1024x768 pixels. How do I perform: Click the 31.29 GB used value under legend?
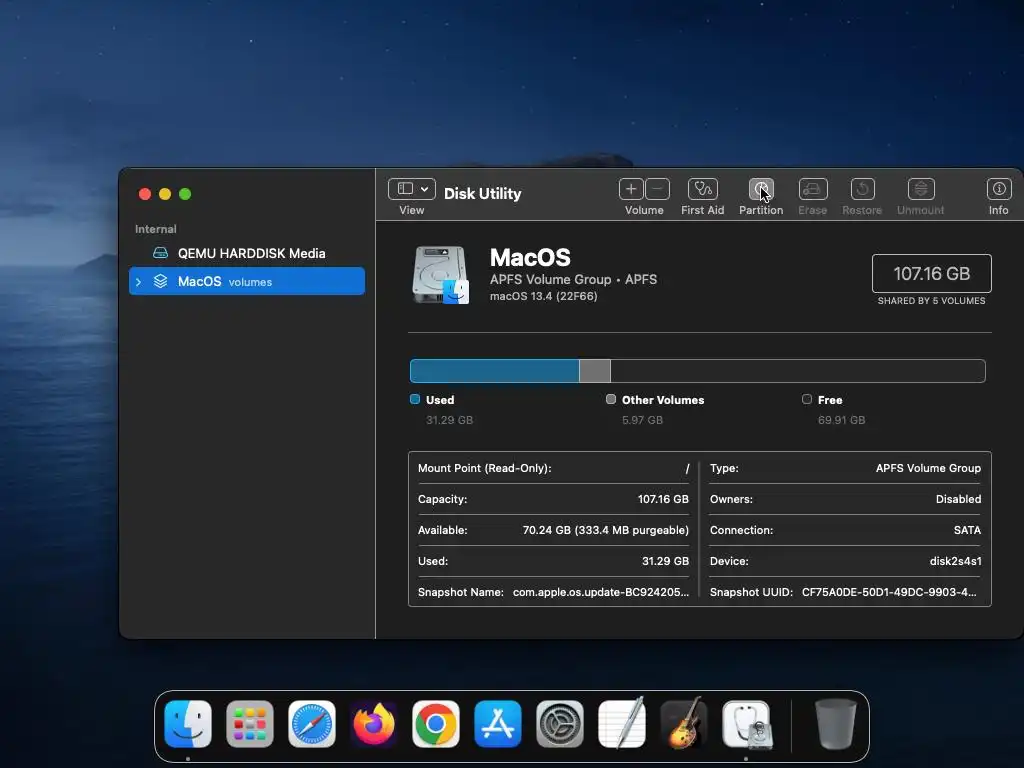[449, 420]
